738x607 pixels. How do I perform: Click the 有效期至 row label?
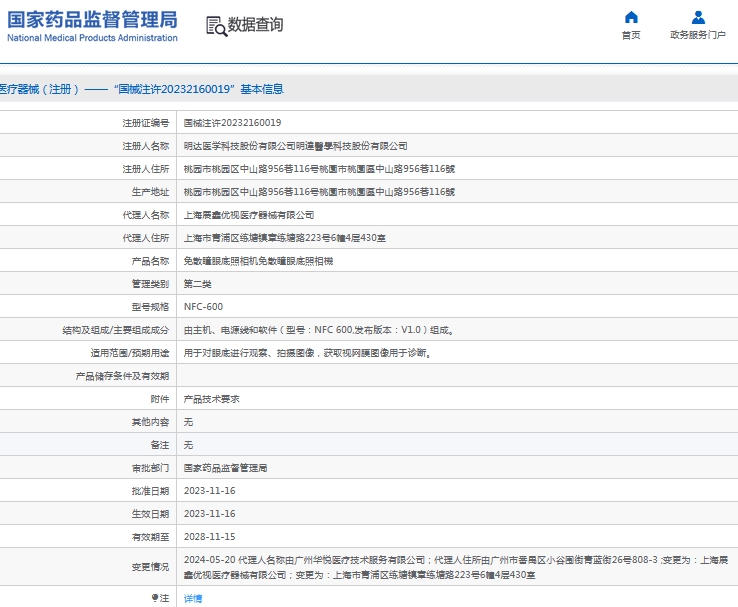(150, 537)
